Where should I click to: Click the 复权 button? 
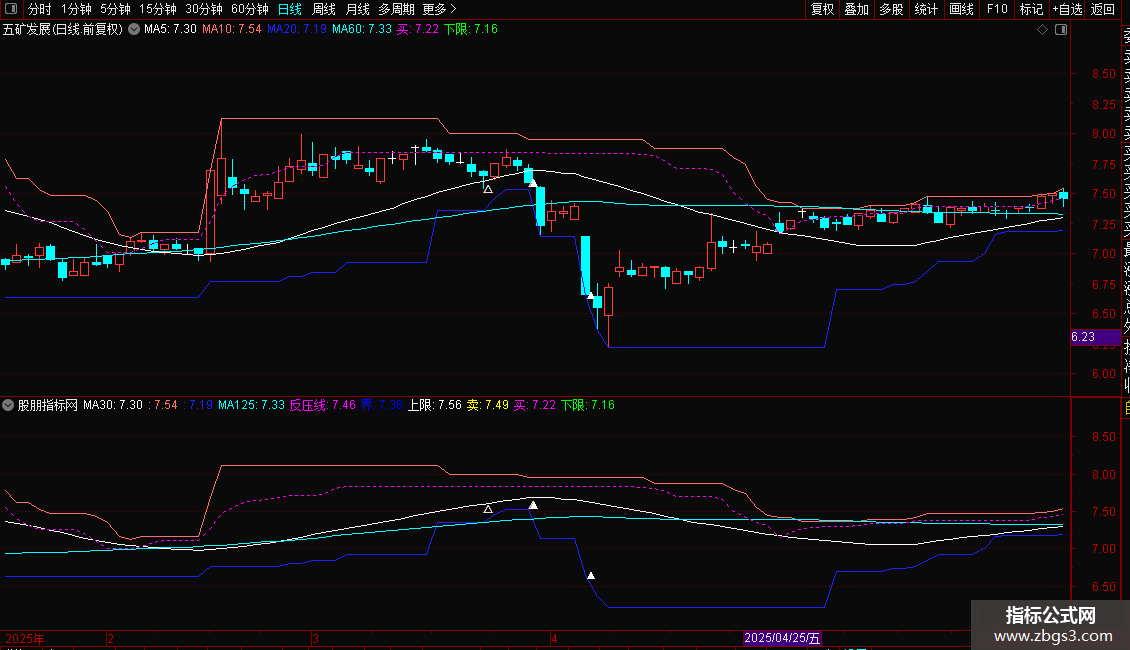[822, 9]
